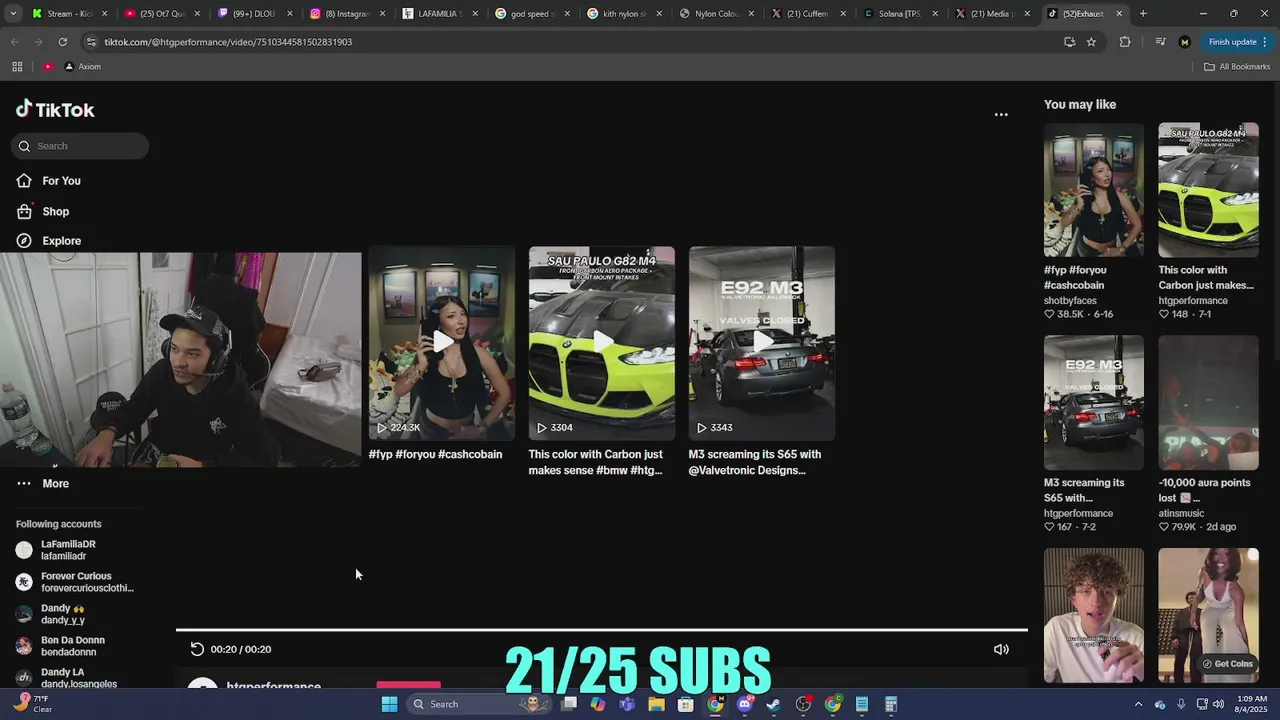Switch to the Twitch (99+) DLOU tab
This screenshot has width=1280, height=720.
253,14
